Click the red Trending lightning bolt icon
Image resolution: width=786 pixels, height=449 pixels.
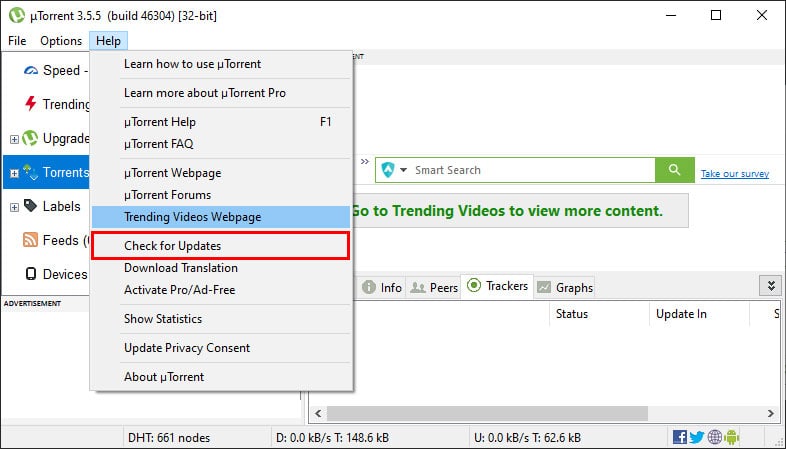point(31,104)
